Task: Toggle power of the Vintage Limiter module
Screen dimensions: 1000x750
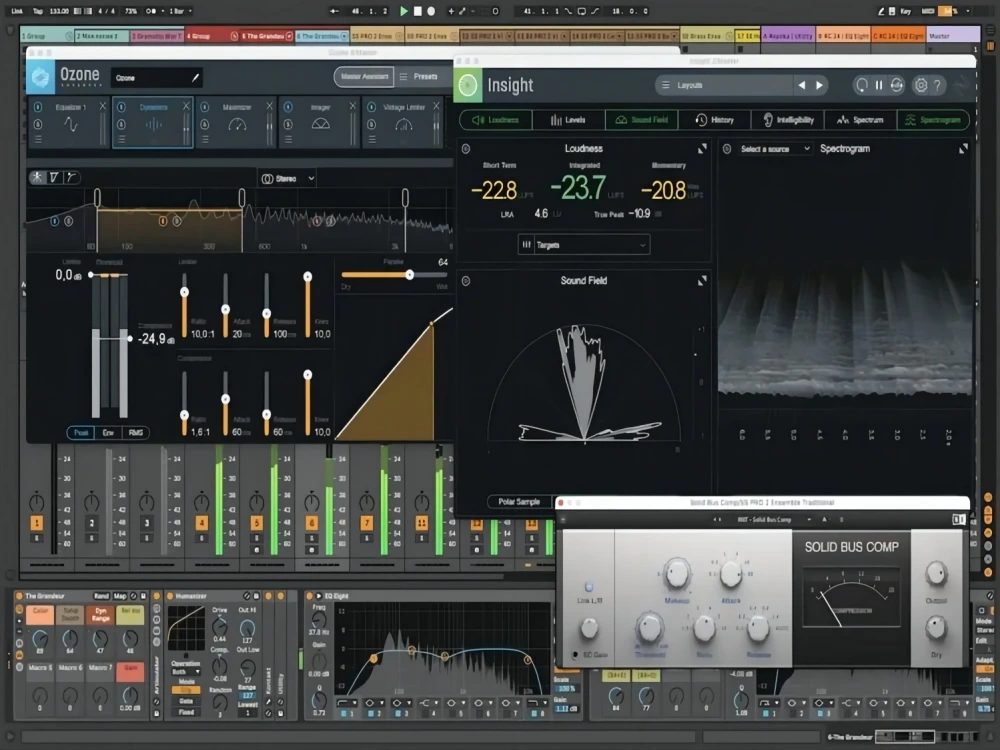Action: coord(372,107)
